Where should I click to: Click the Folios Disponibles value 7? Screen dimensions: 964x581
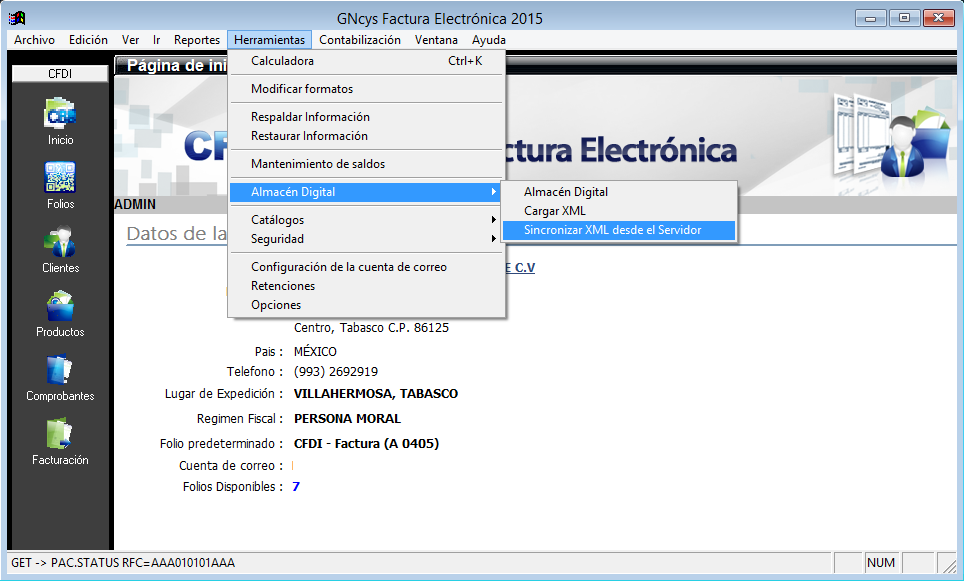(296, 487)
